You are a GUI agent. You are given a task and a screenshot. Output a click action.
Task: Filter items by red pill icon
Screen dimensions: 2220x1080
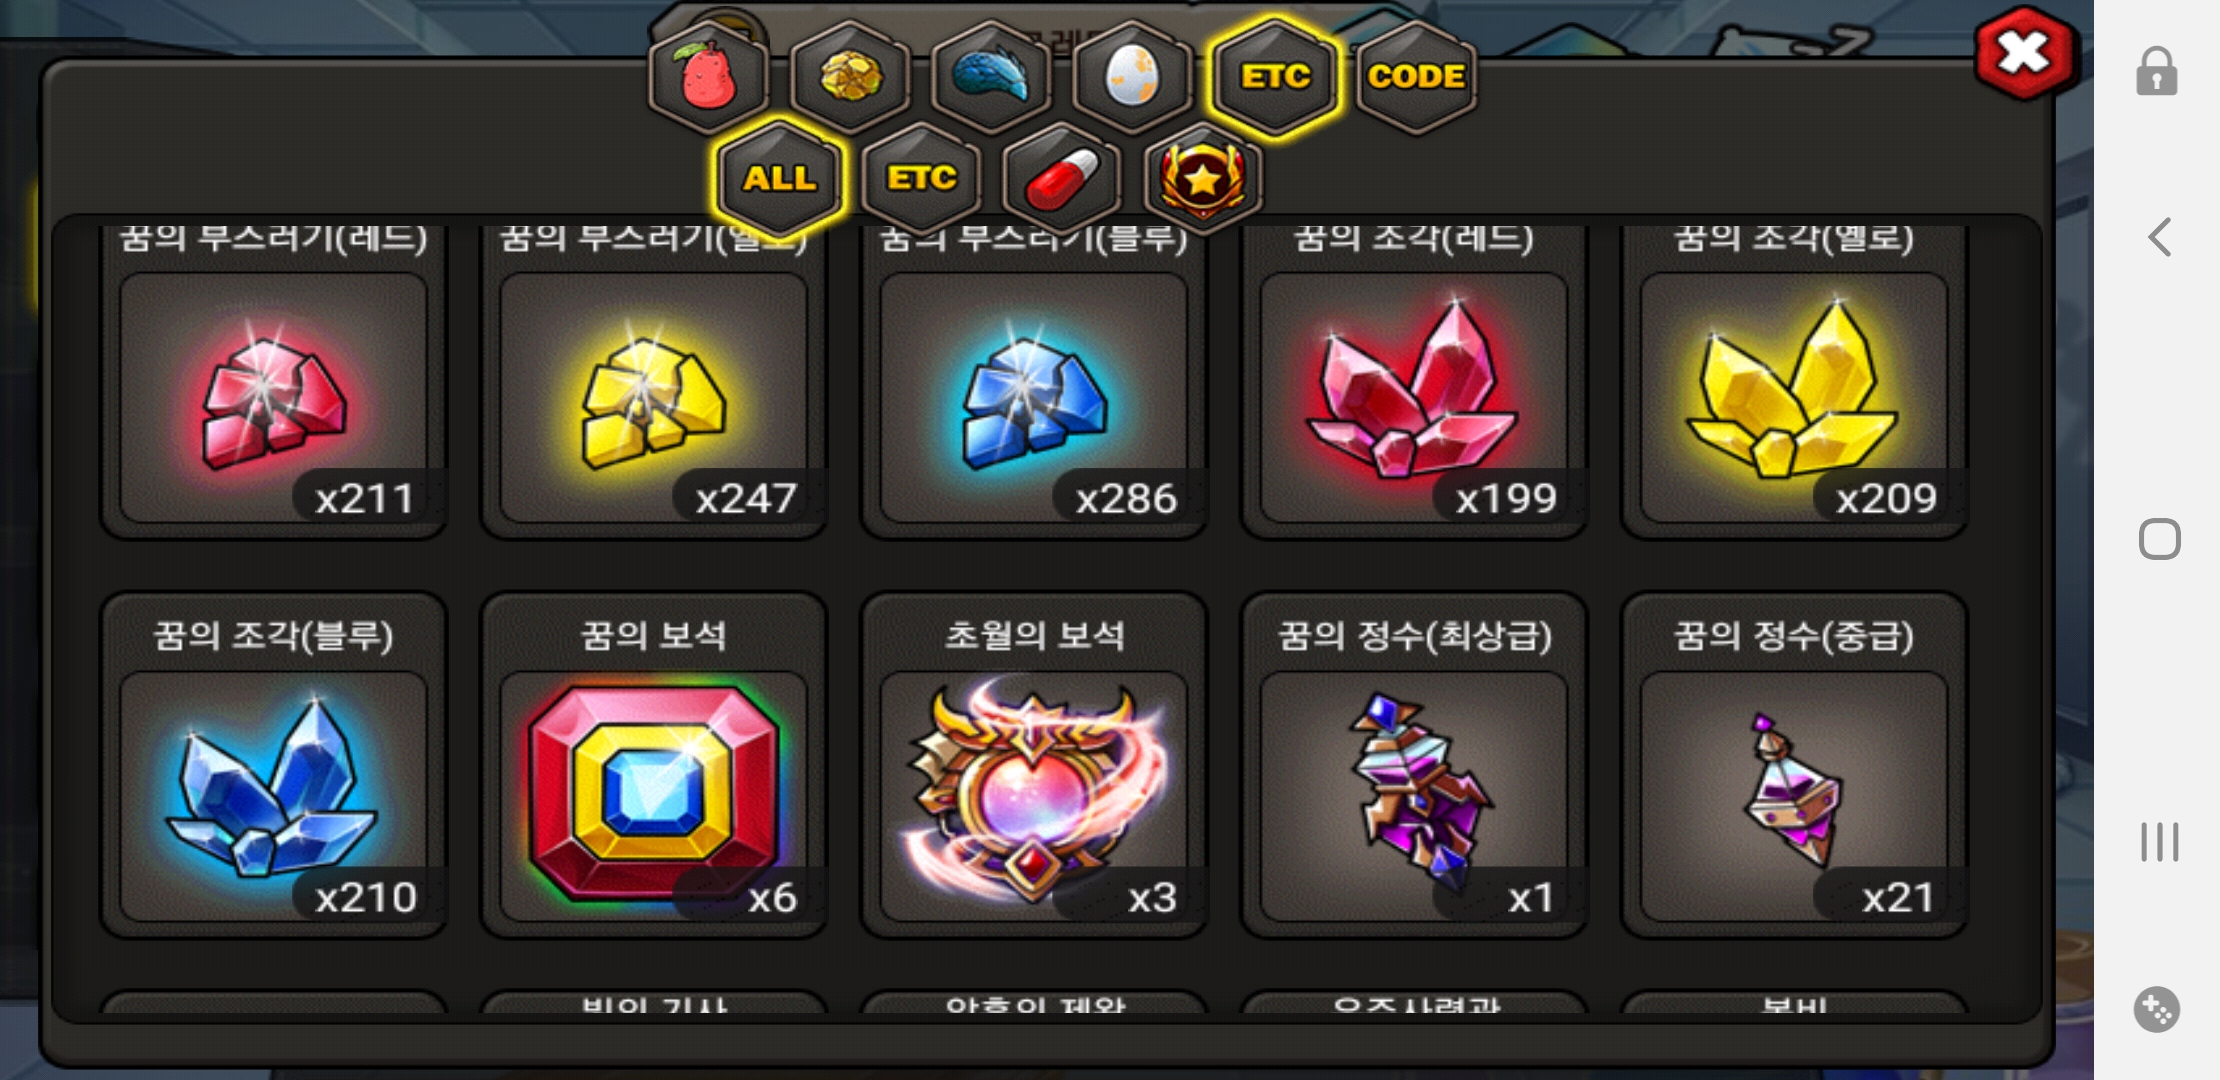pos(1062,178)
